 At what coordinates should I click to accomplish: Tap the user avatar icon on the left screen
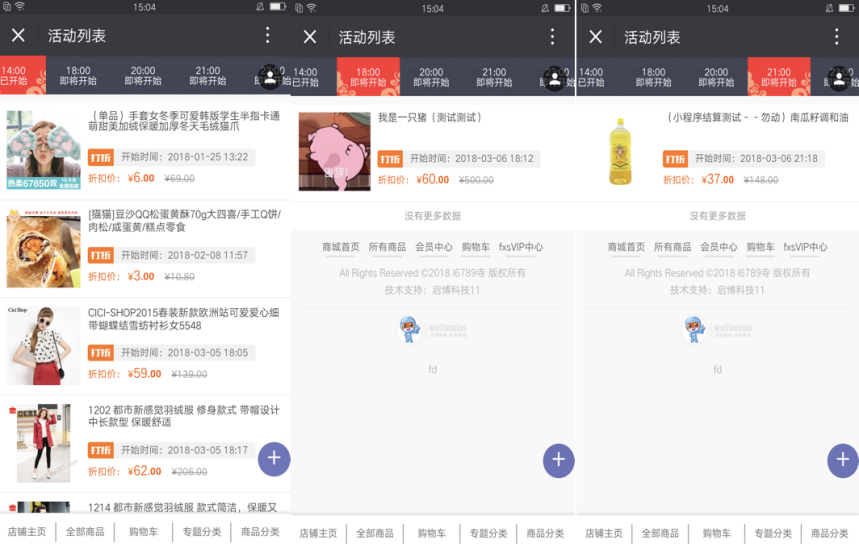pos(269,77)
